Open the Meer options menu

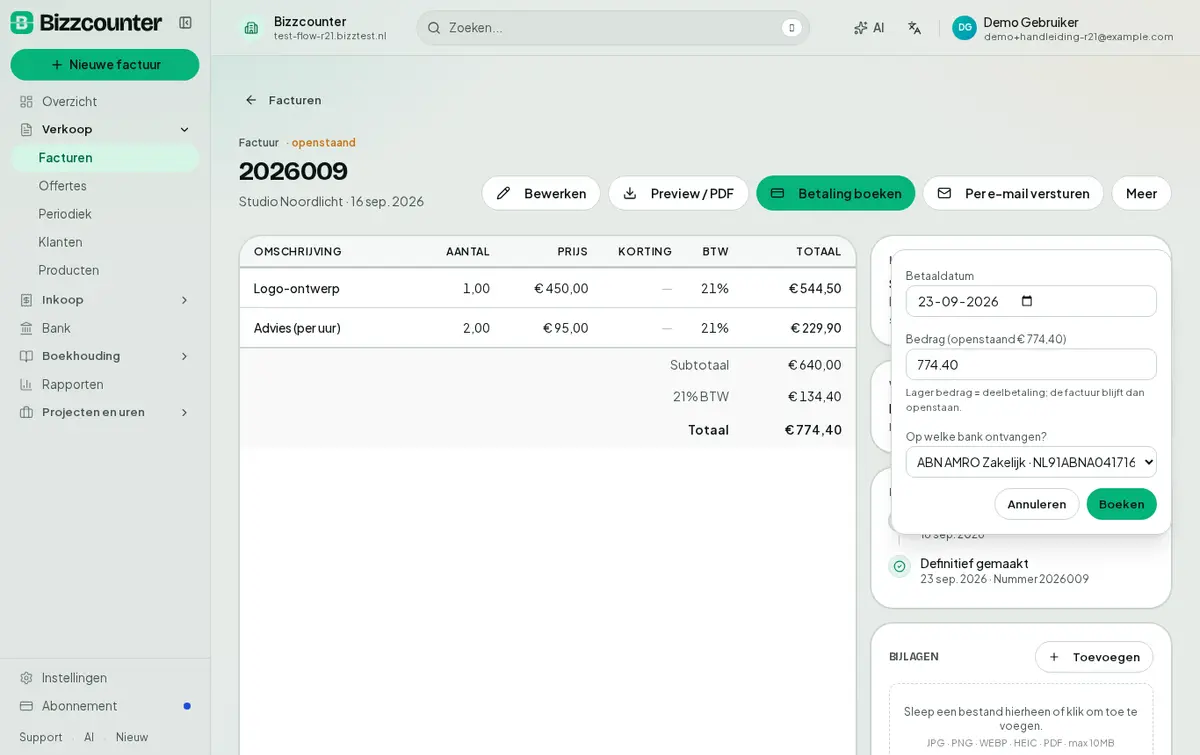pyautogui.click(x=1141, y=193)
